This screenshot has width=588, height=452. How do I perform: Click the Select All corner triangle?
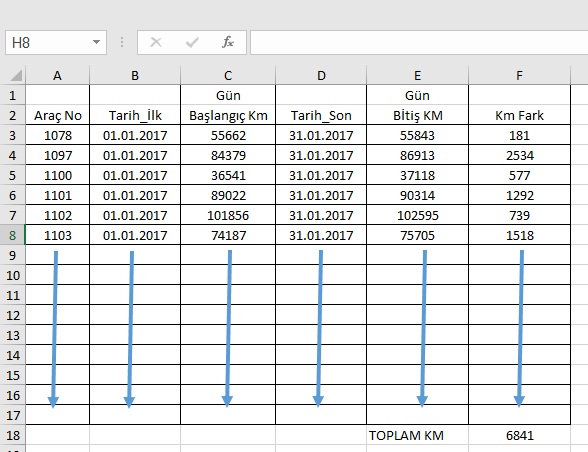tap(16, 75)
